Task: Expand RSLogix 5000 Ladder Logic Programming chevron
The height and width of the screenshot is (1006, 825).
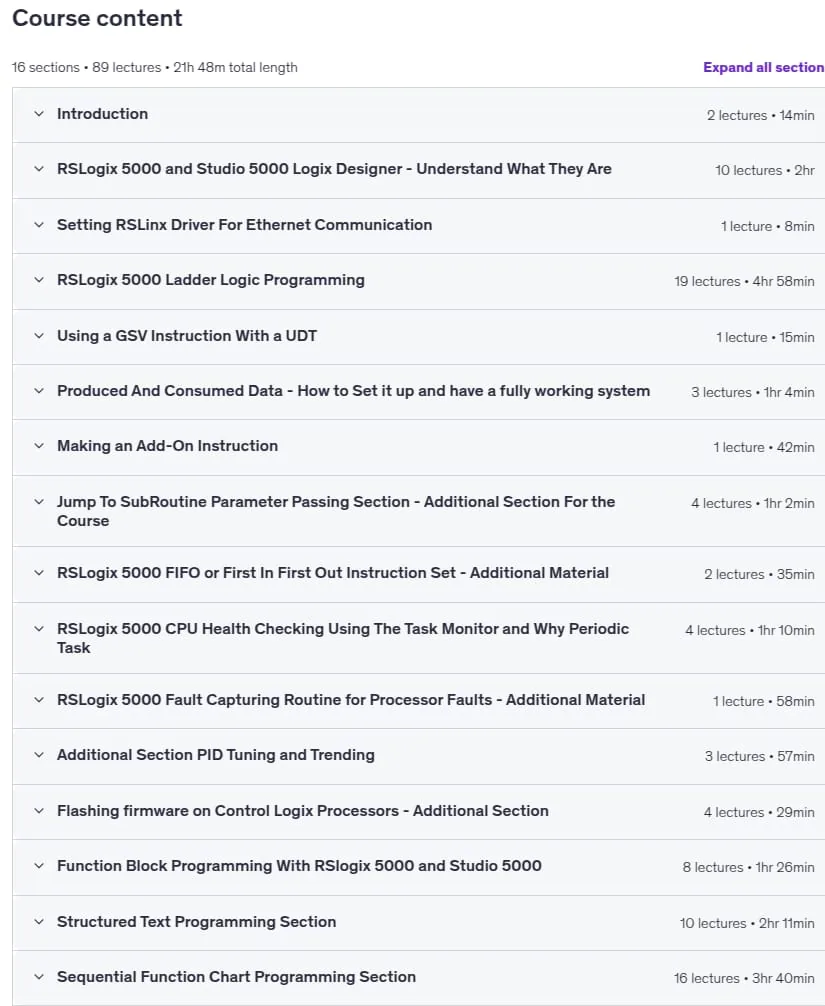Action: (39, 280)
